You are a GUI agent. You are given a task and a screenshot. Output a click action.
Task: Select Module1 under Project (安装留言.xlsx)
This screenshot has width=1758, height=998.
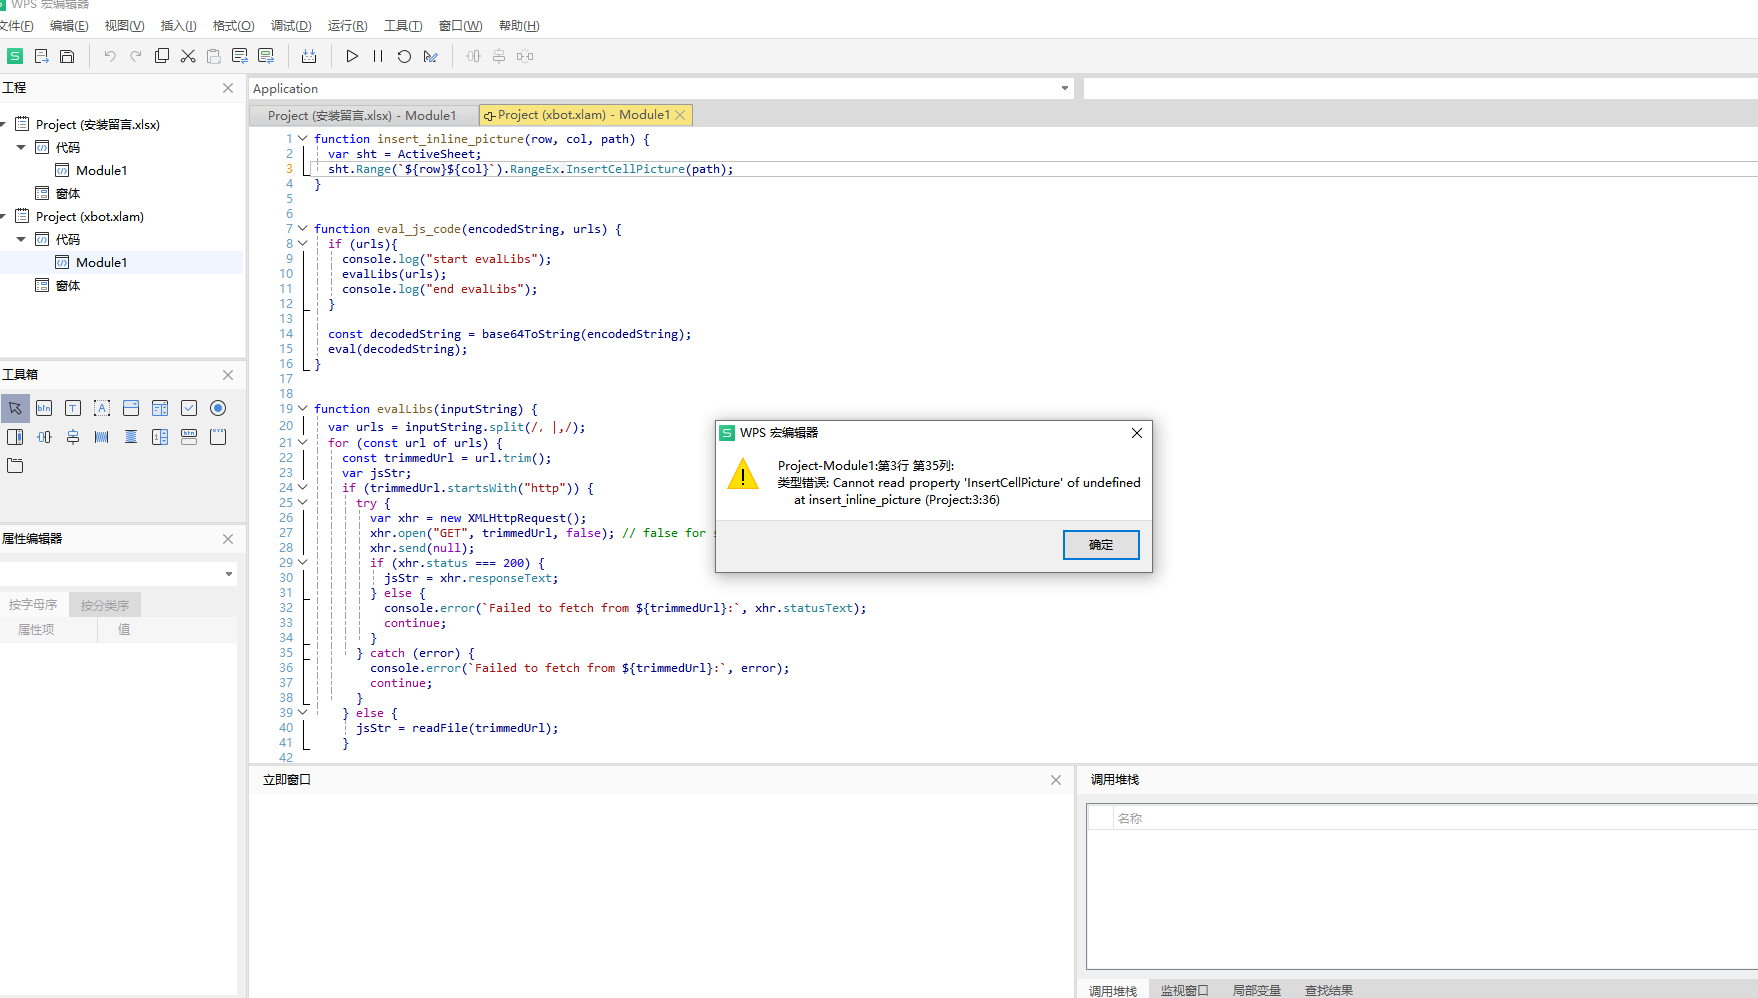pyautogui.click(x=101, y=171)
